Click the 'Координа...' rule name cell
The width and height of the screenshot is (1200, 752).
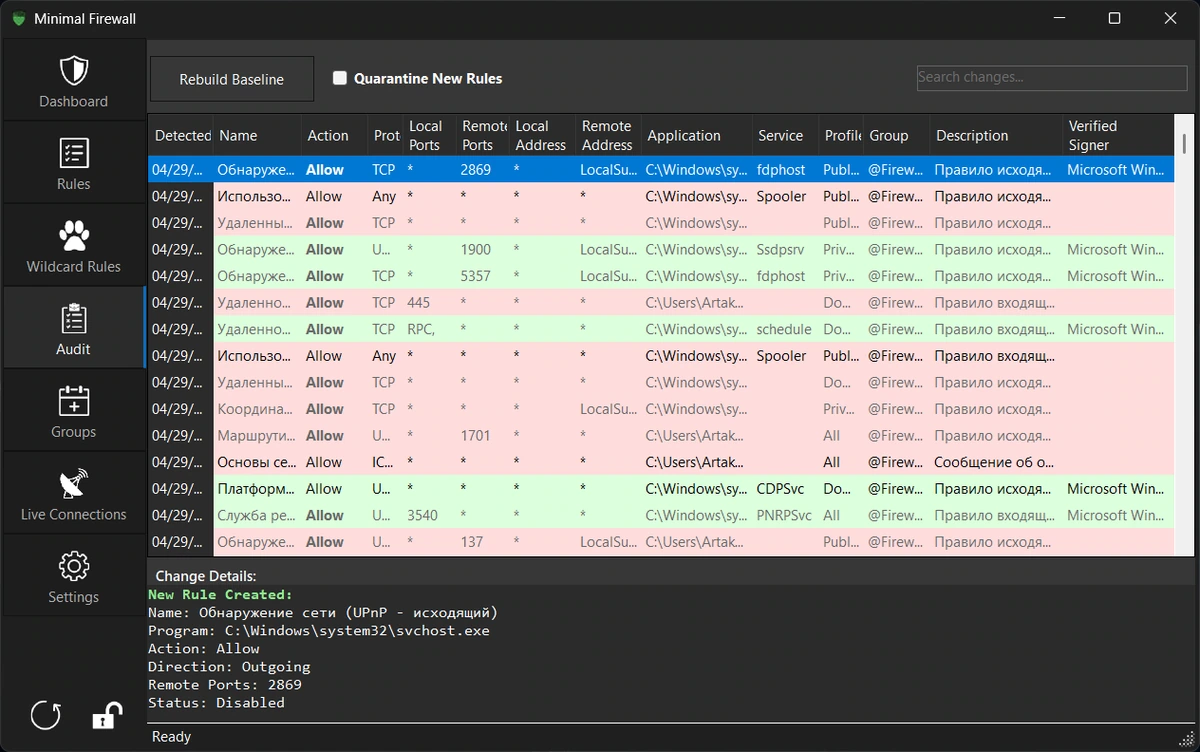tap(257, 409)
